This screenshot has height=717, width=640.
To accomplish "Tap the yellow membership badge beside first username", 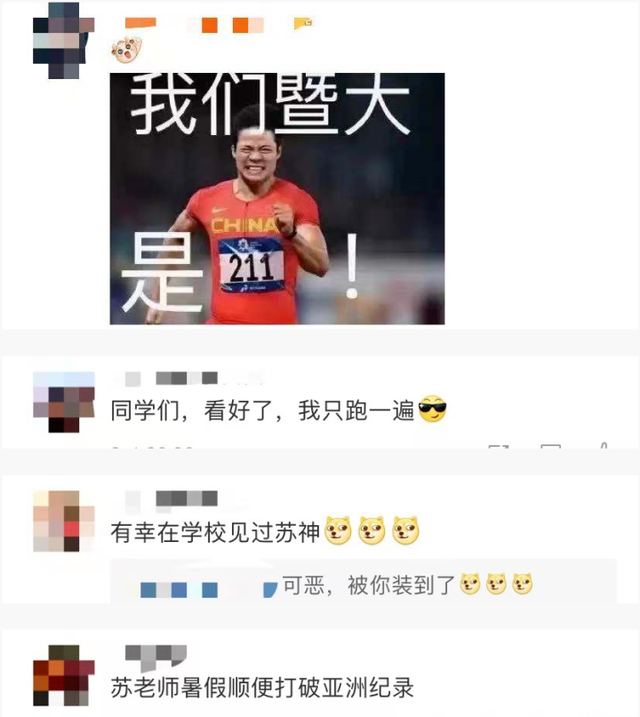I will point(303,23).
